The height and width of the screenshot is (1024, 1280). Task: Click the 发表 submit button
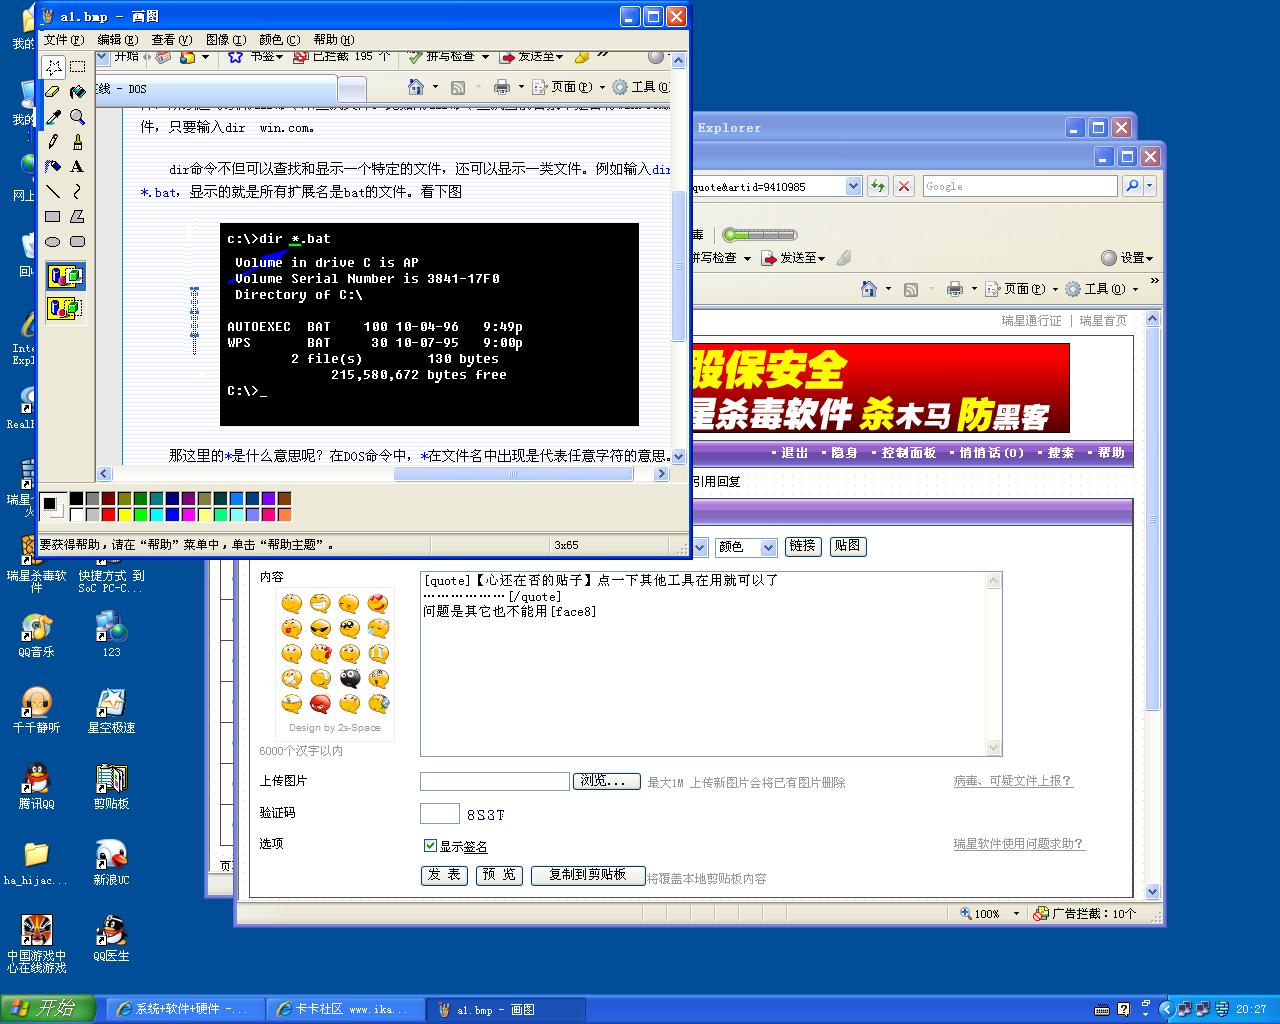tap(444, 875)
